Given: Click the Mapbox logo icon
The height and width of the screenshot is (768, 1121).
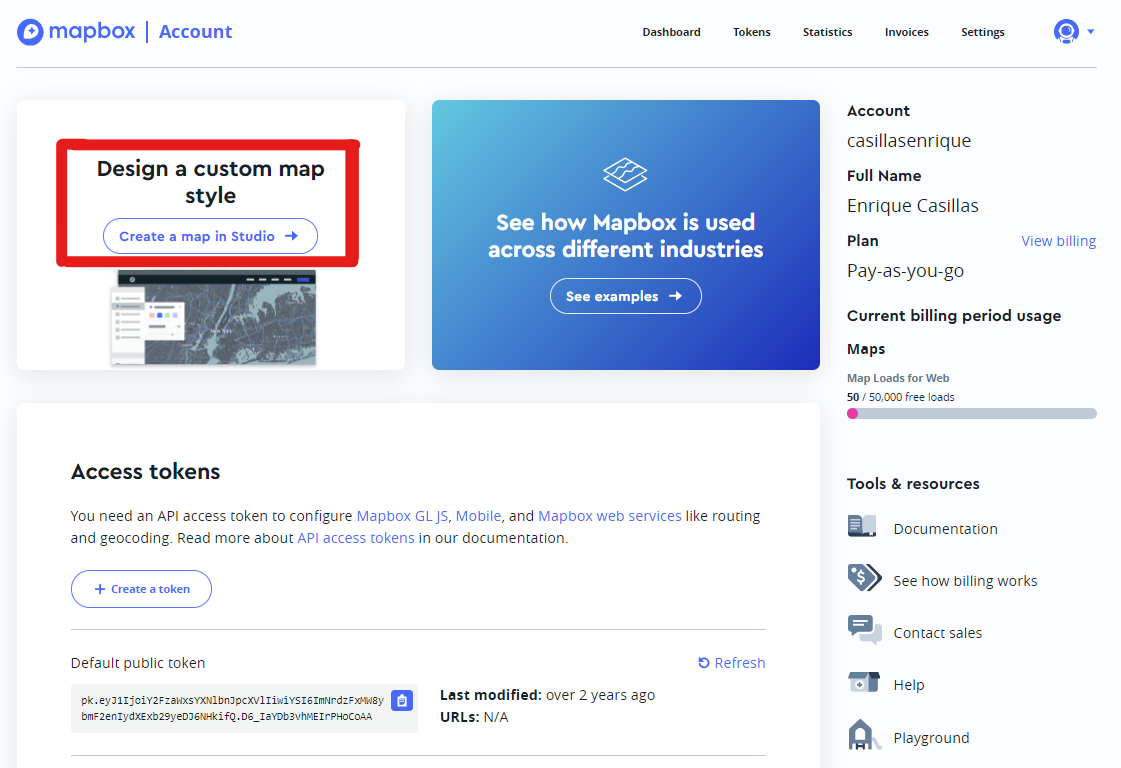Looking at the screenshot, I should point(31,32).
